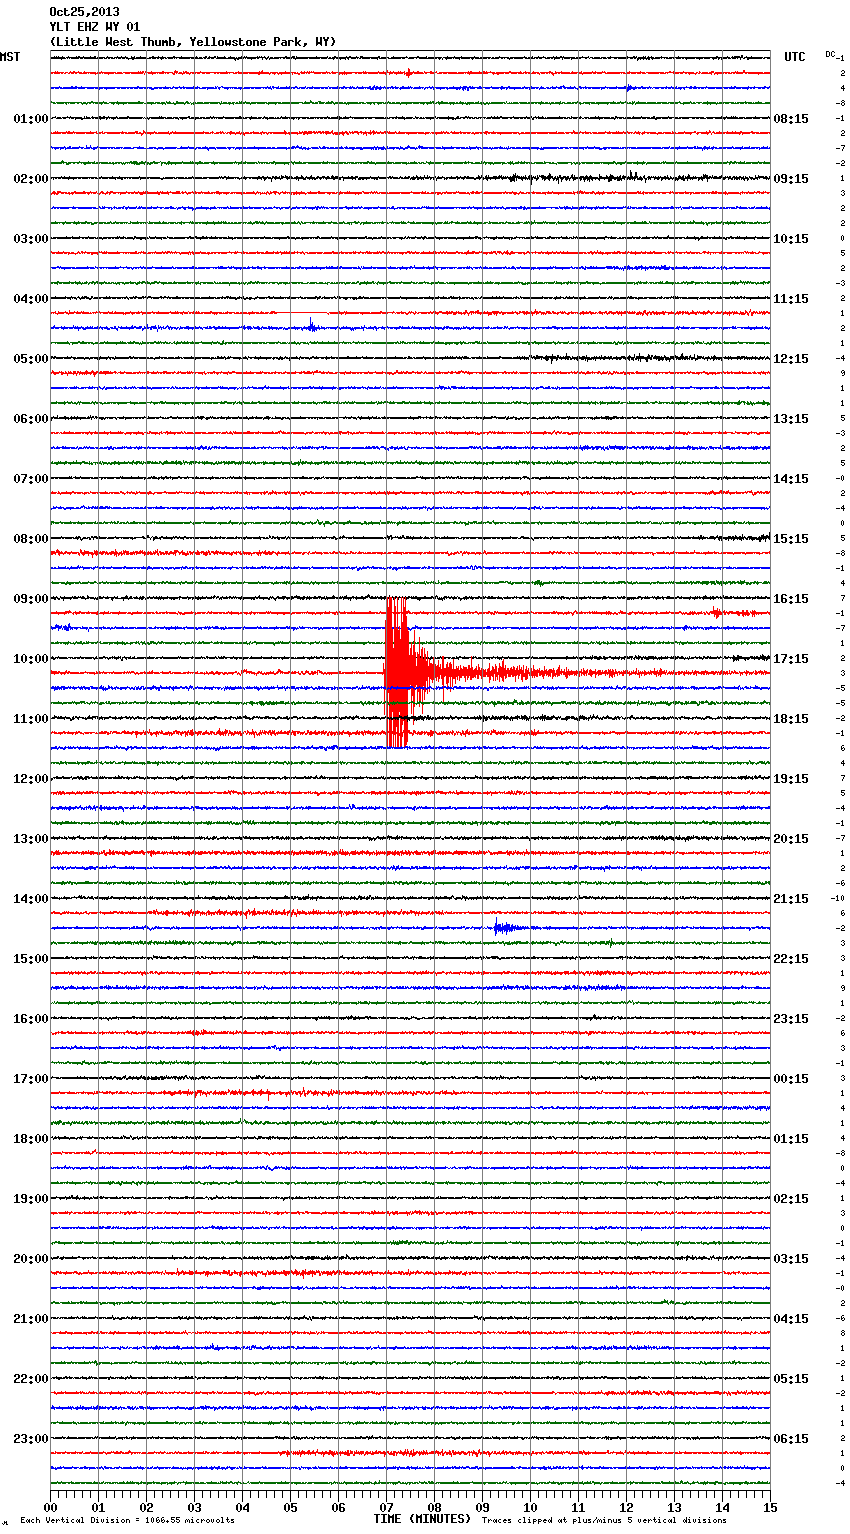Click the MST time label "03:00"
This screenshot has width=850, height=1534.
[x=30, y=239]
